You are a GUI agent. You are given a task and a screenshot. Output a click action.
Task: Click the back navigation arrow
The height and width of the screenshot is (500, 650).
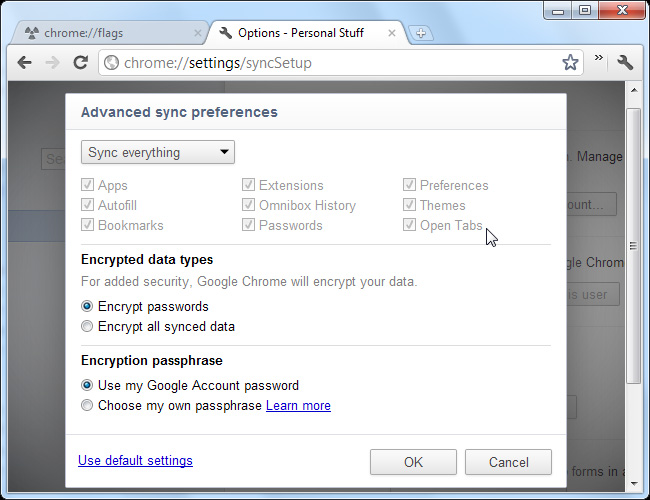tap(24, 63)
